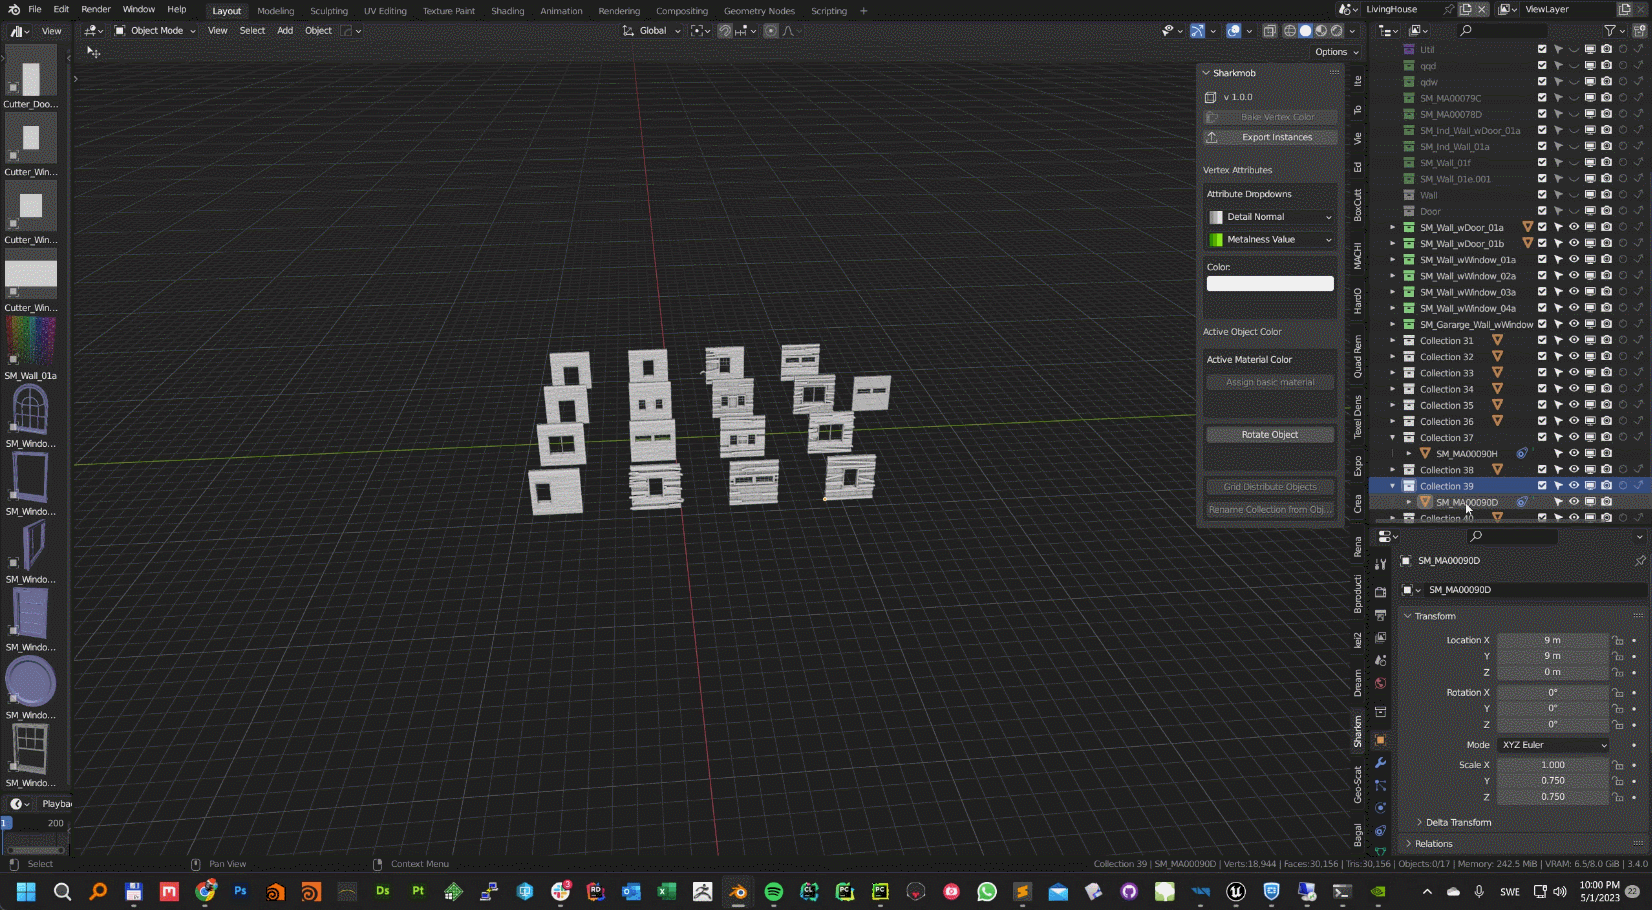Expand the Delta Transform section

1458,822
